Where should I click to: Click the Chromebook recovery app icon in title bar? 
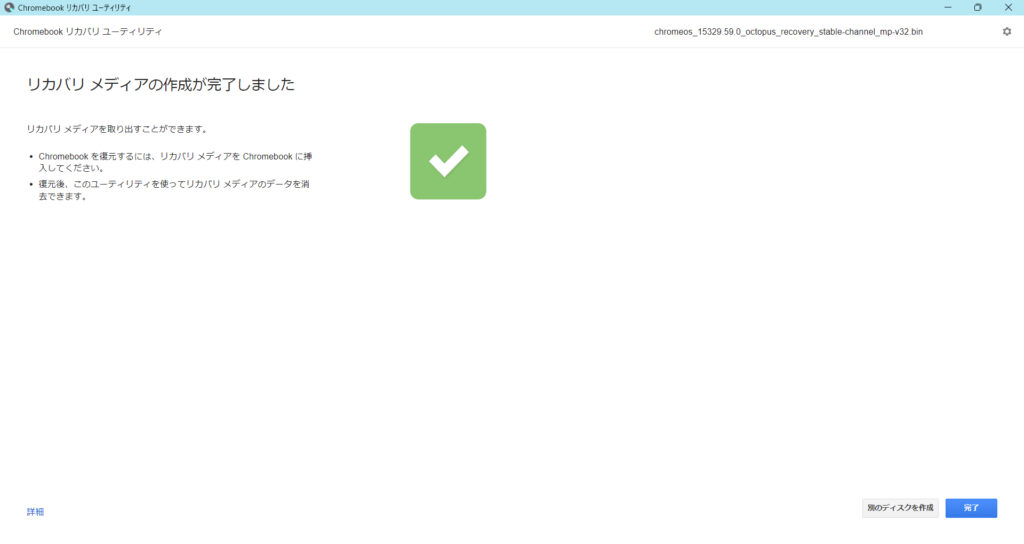[x=9, y=7]
